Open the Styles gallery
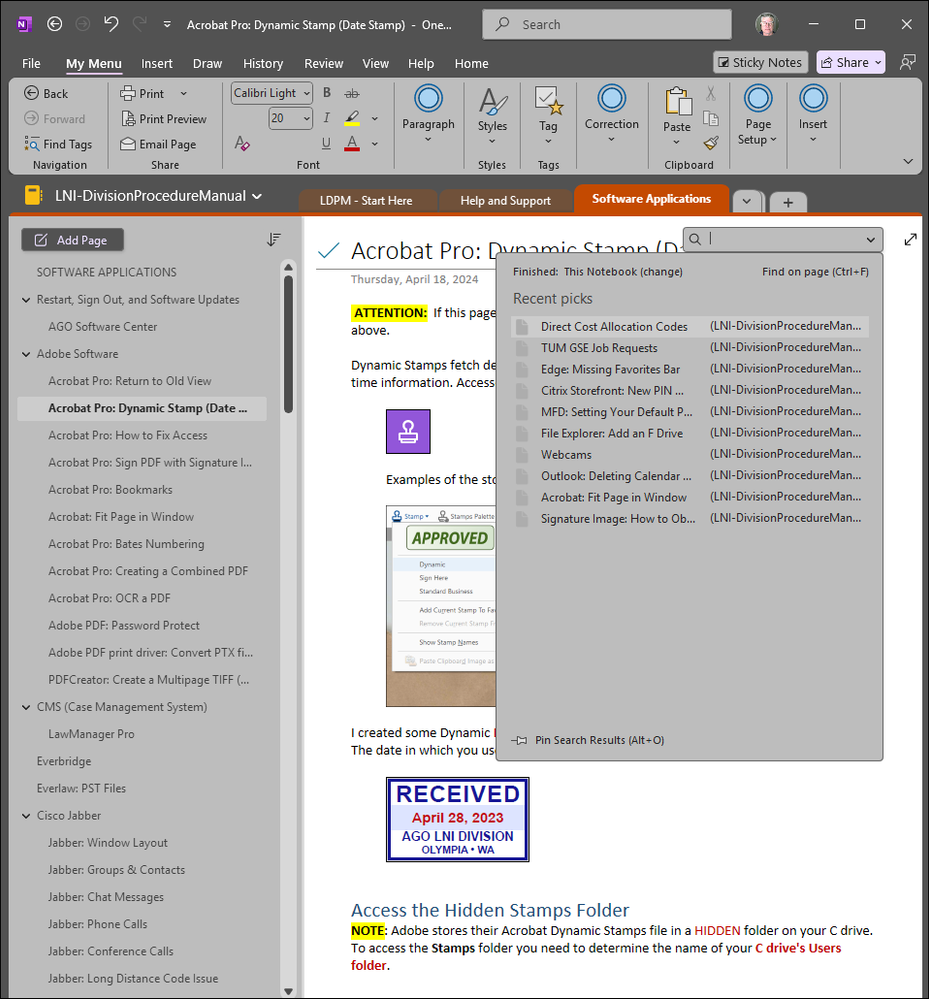The width and height of the screenshot is (929, 999). (493, 115)
